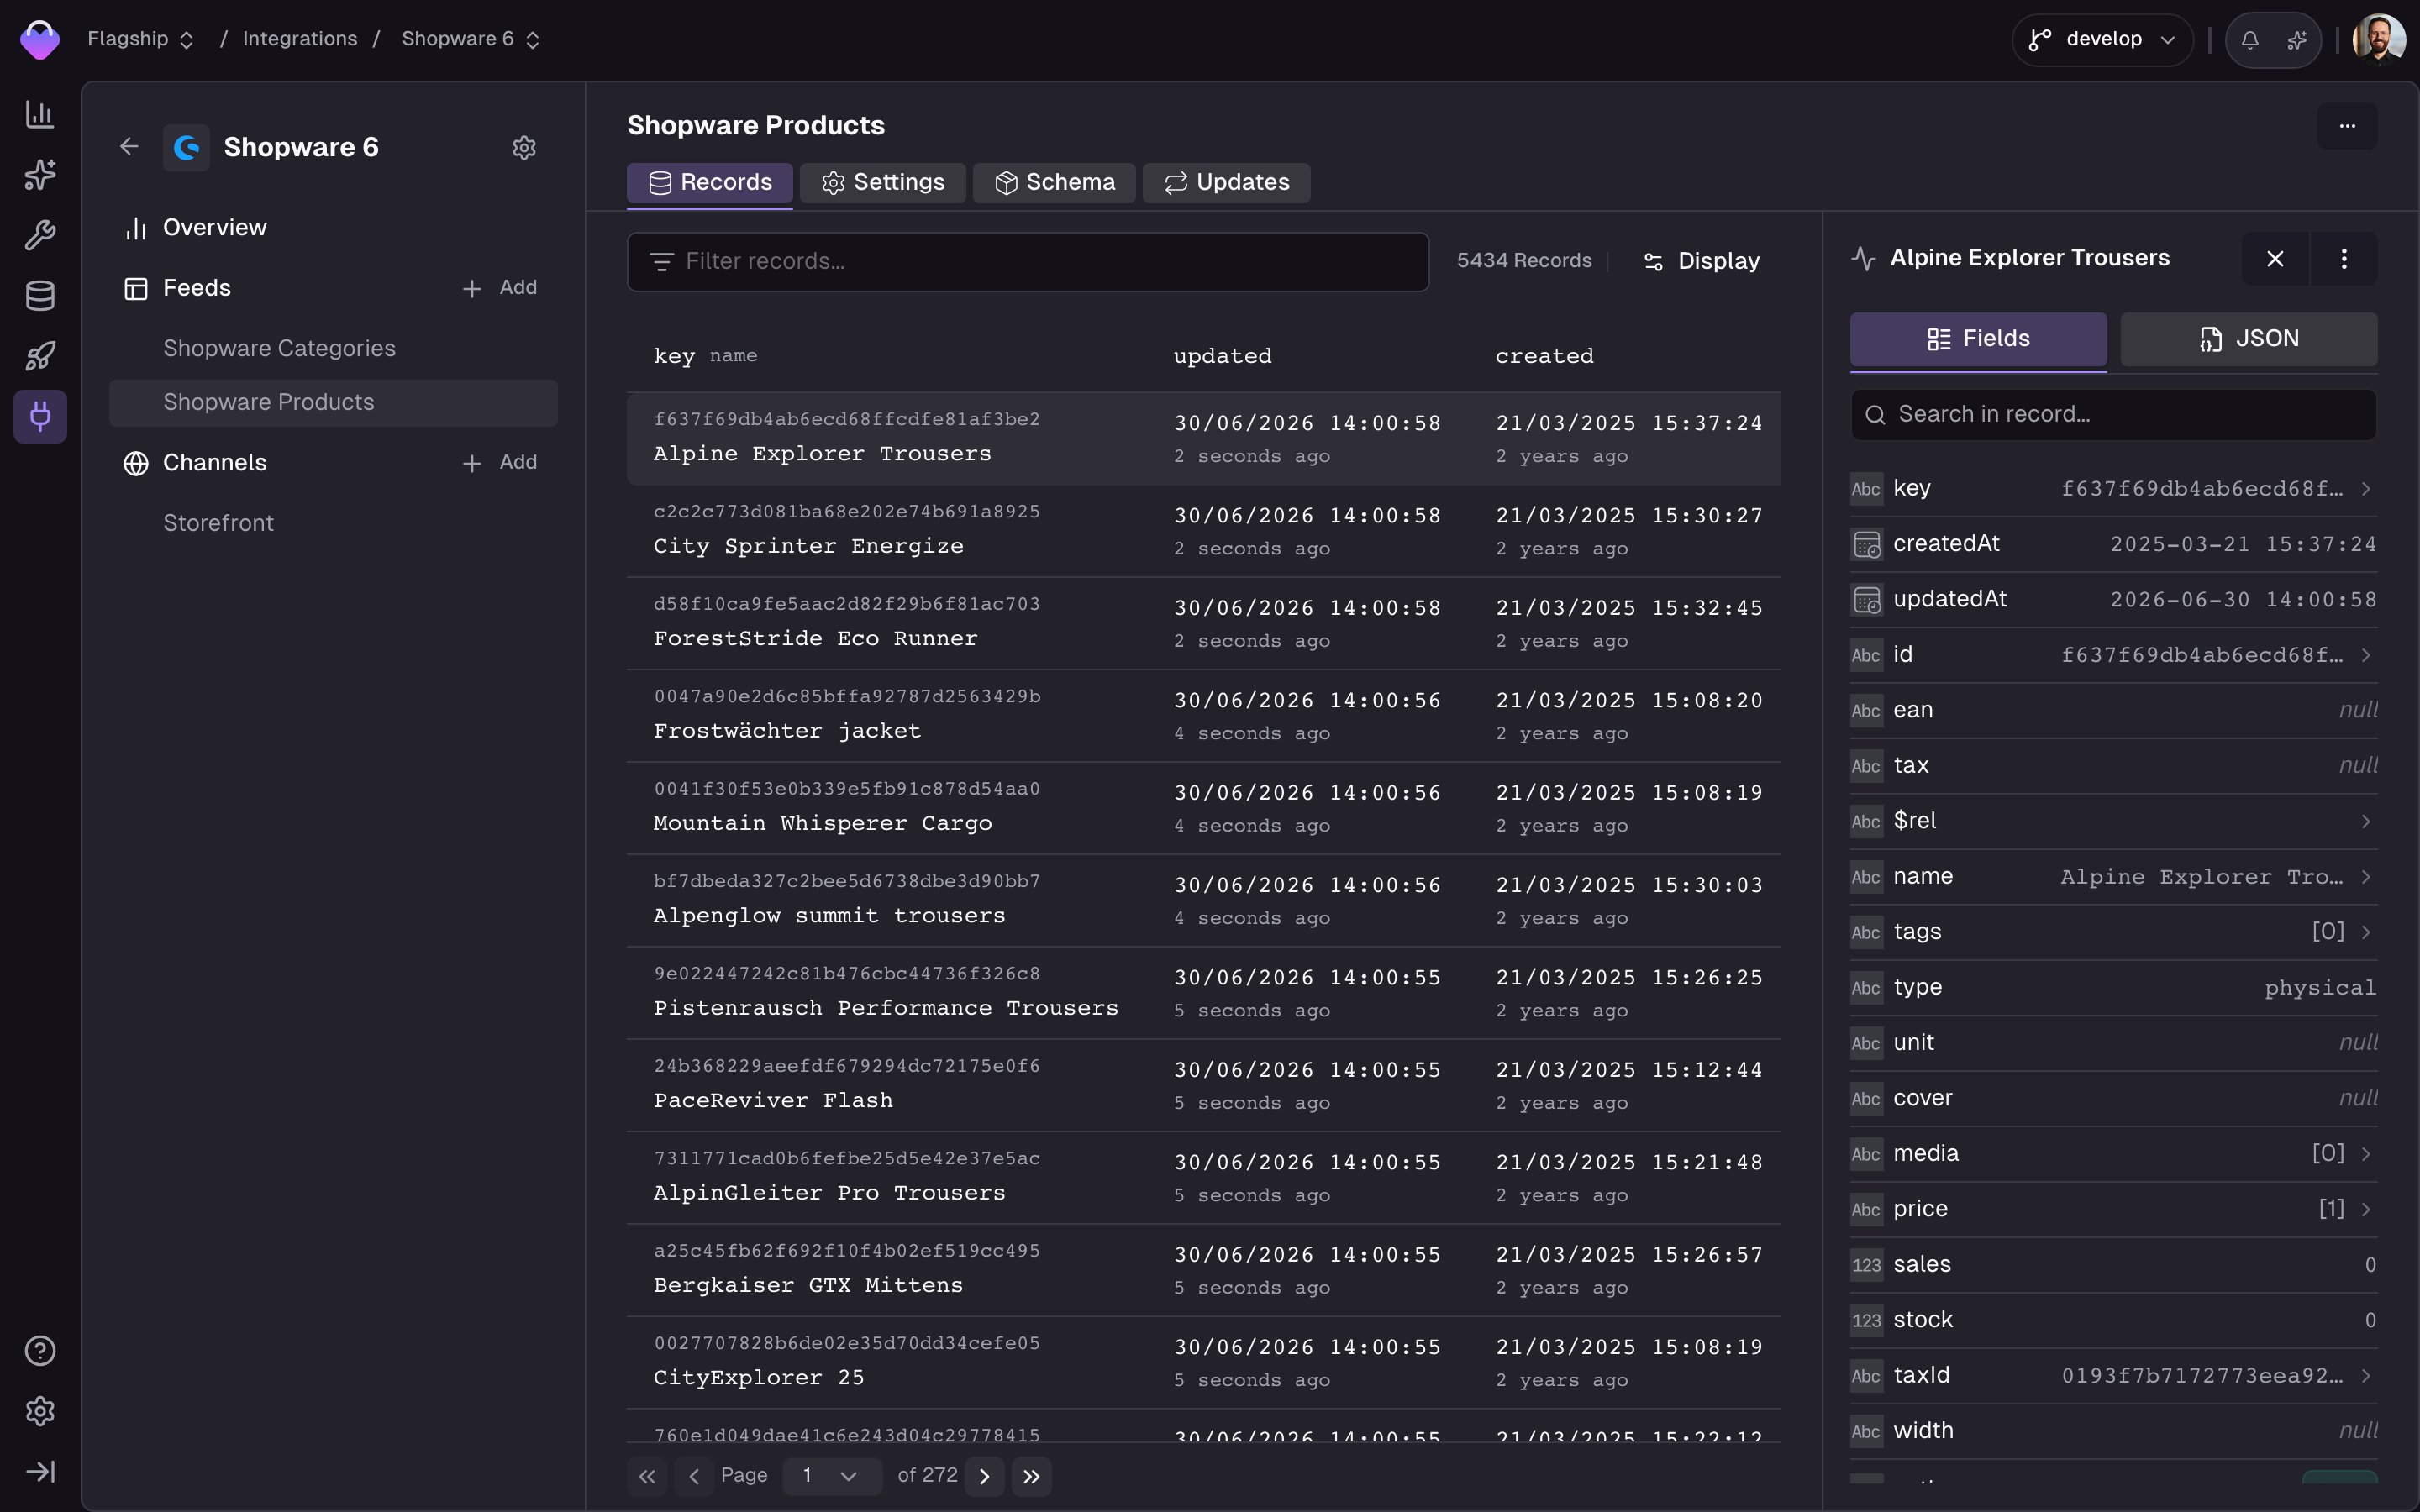Click the Integrations breadcrumb link
2420x1512 pixels.
[300, 39]
